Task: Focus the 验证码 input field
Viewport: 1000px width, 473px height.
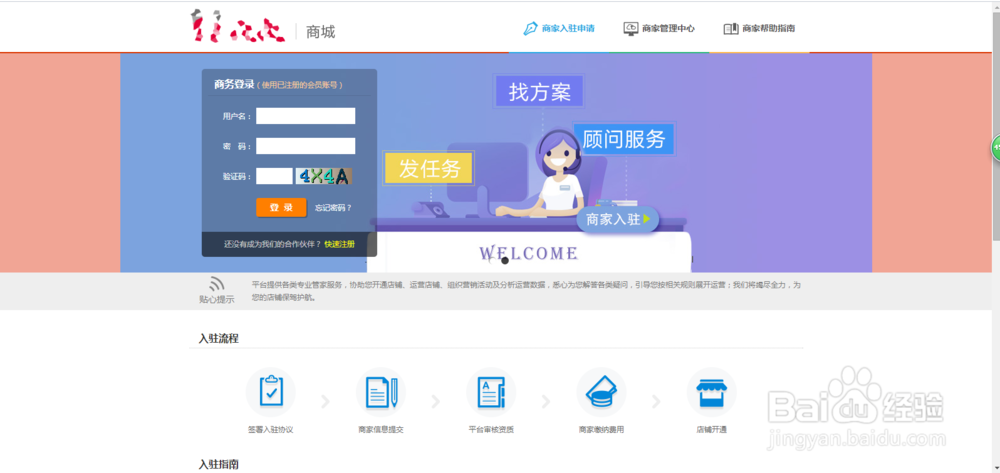Action: tap(274, 176)
